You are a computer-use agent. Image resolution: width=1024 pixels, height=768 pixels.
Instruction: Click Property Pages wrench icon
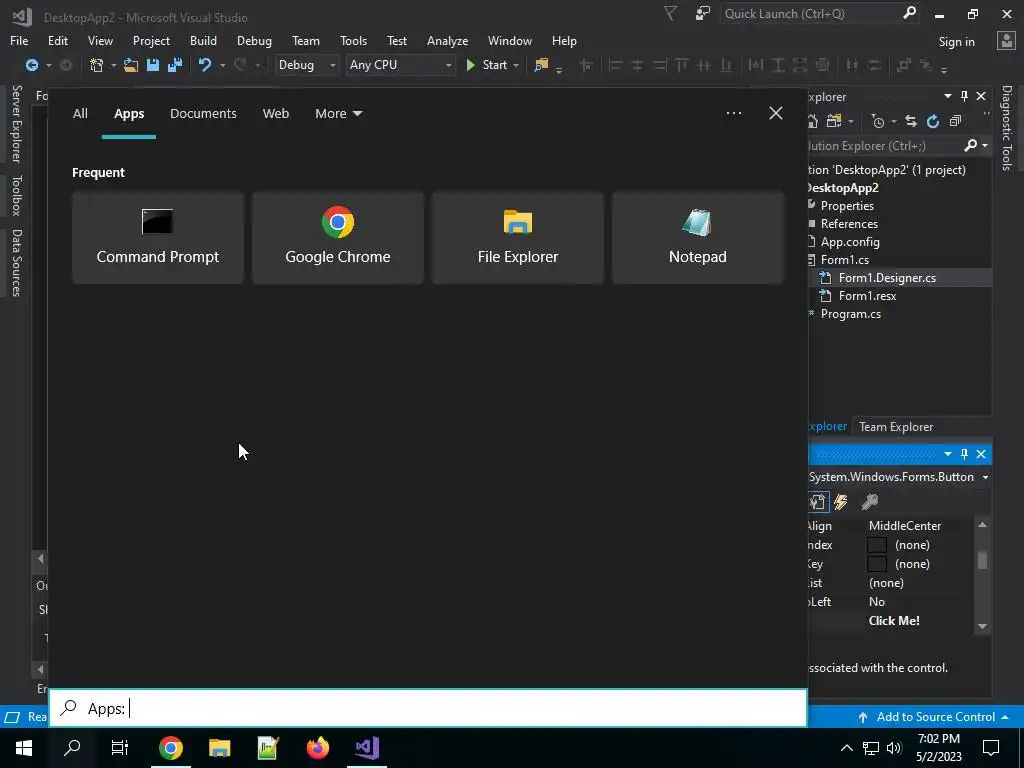pos(869,502)
